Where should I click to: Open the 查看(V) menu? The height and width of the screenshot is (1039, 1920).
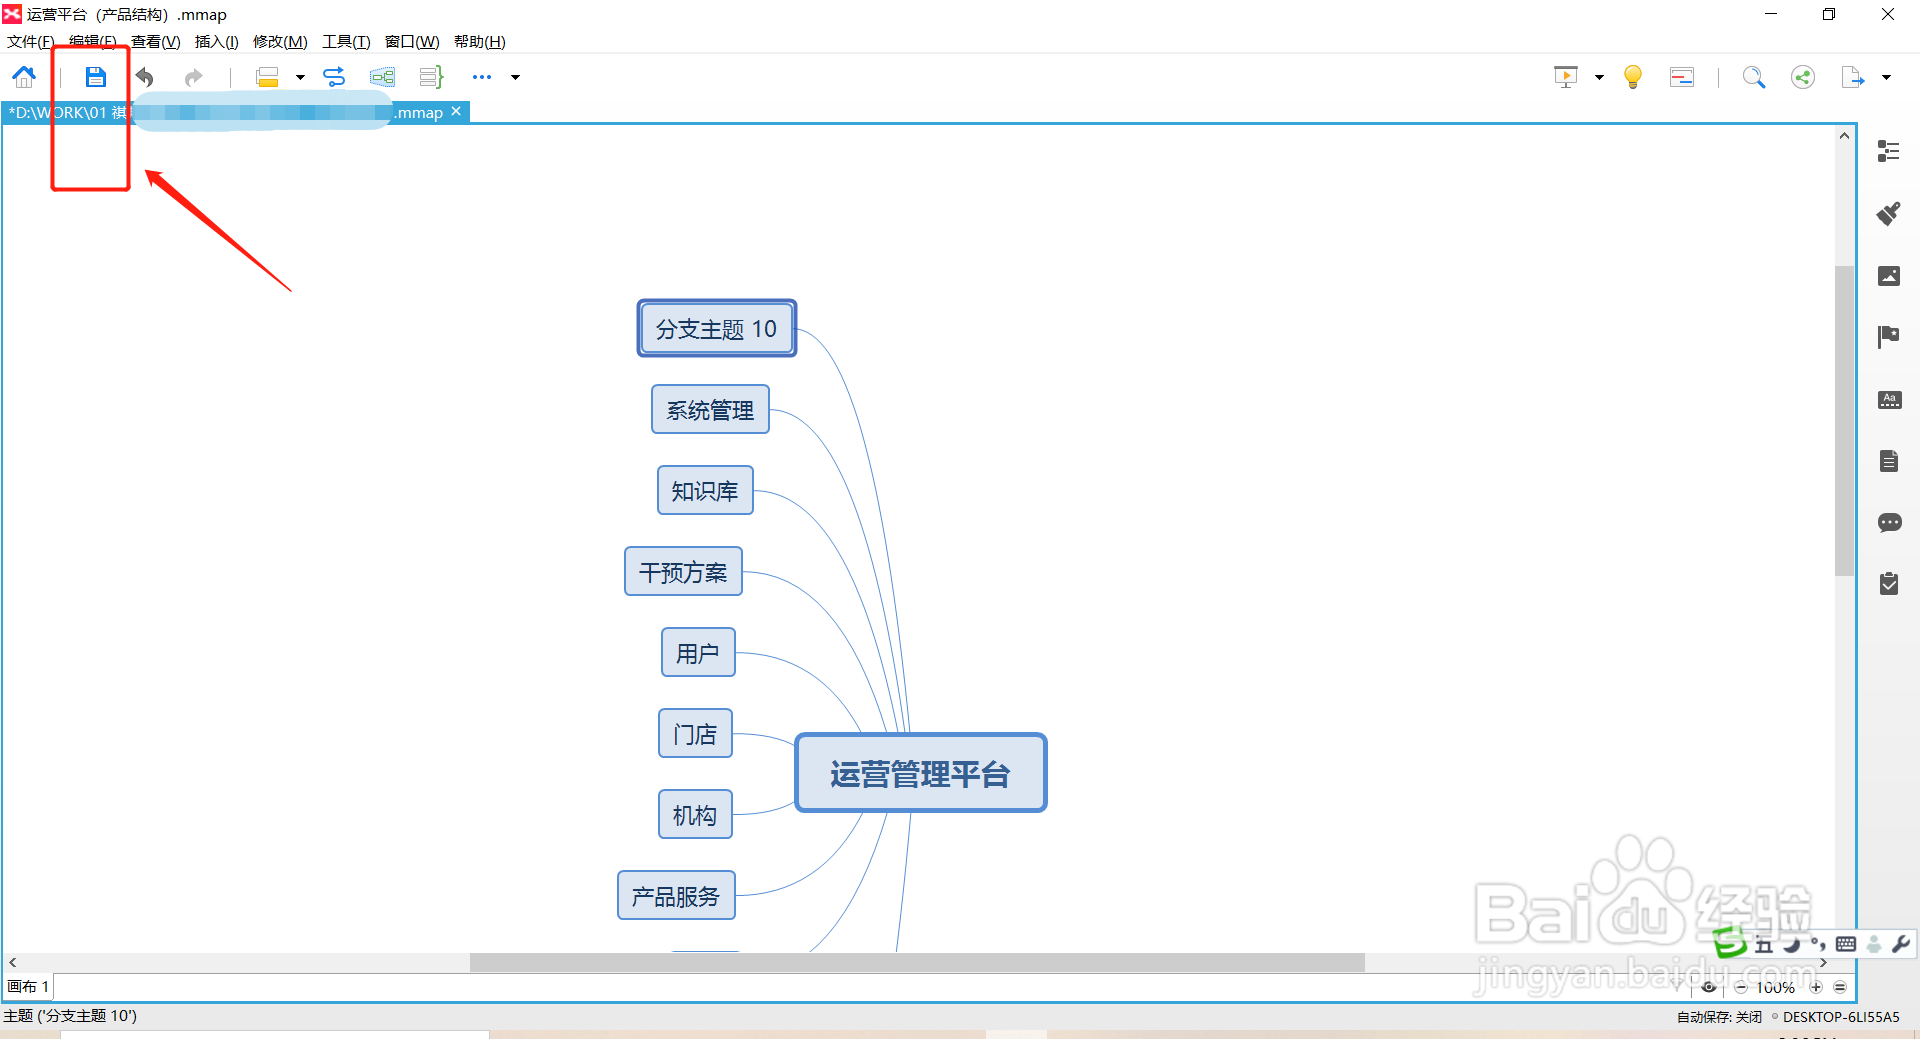(155, 41)
